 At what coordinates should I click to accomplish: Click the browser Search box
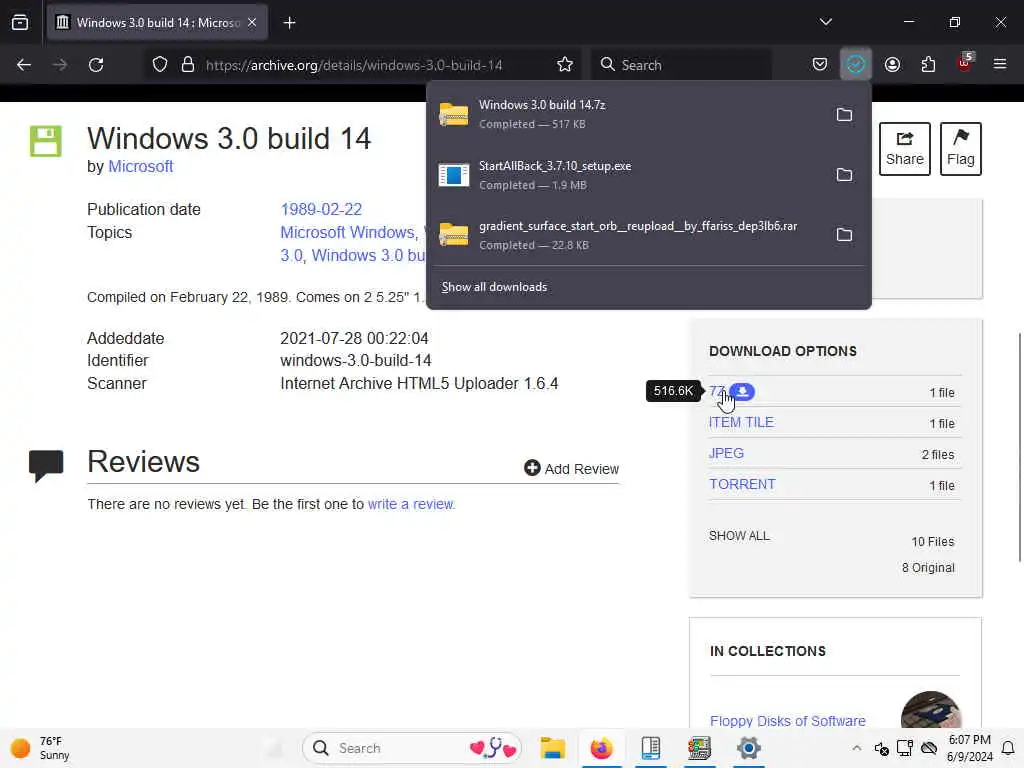[x=681, y=65]
